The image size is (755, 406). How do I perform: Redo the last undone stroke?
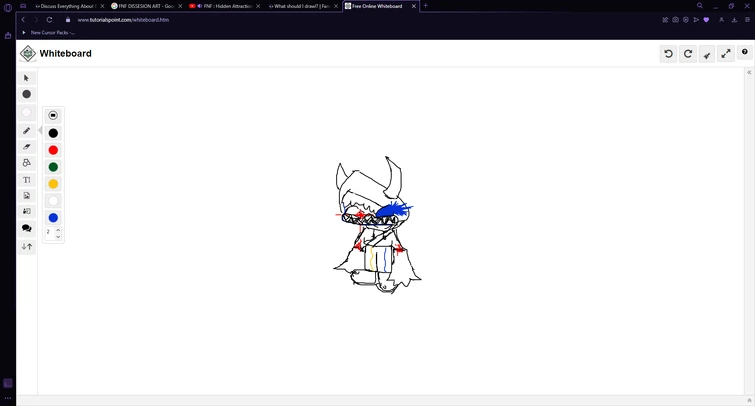click(x=688, y=54)
